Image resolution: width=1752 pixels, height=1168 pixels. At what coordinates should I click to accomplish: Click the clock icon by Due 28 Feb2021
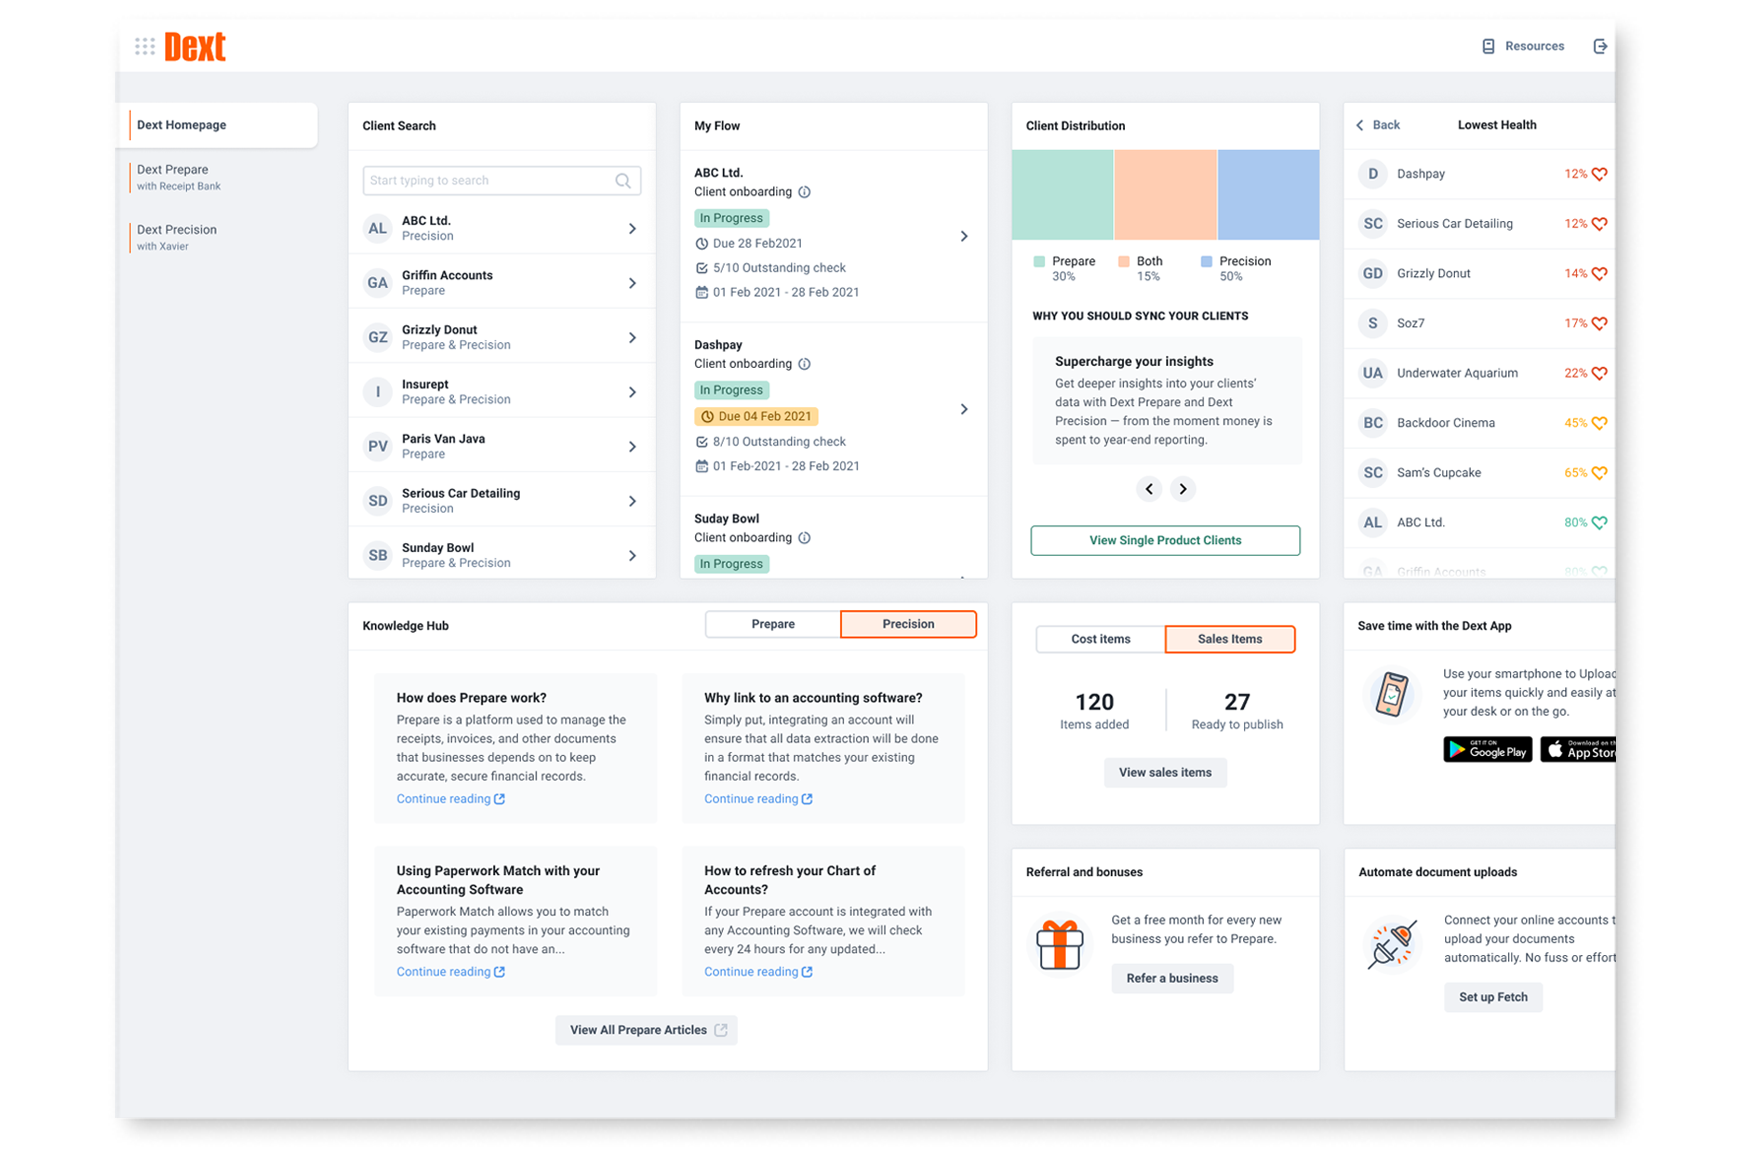point(702,244)
